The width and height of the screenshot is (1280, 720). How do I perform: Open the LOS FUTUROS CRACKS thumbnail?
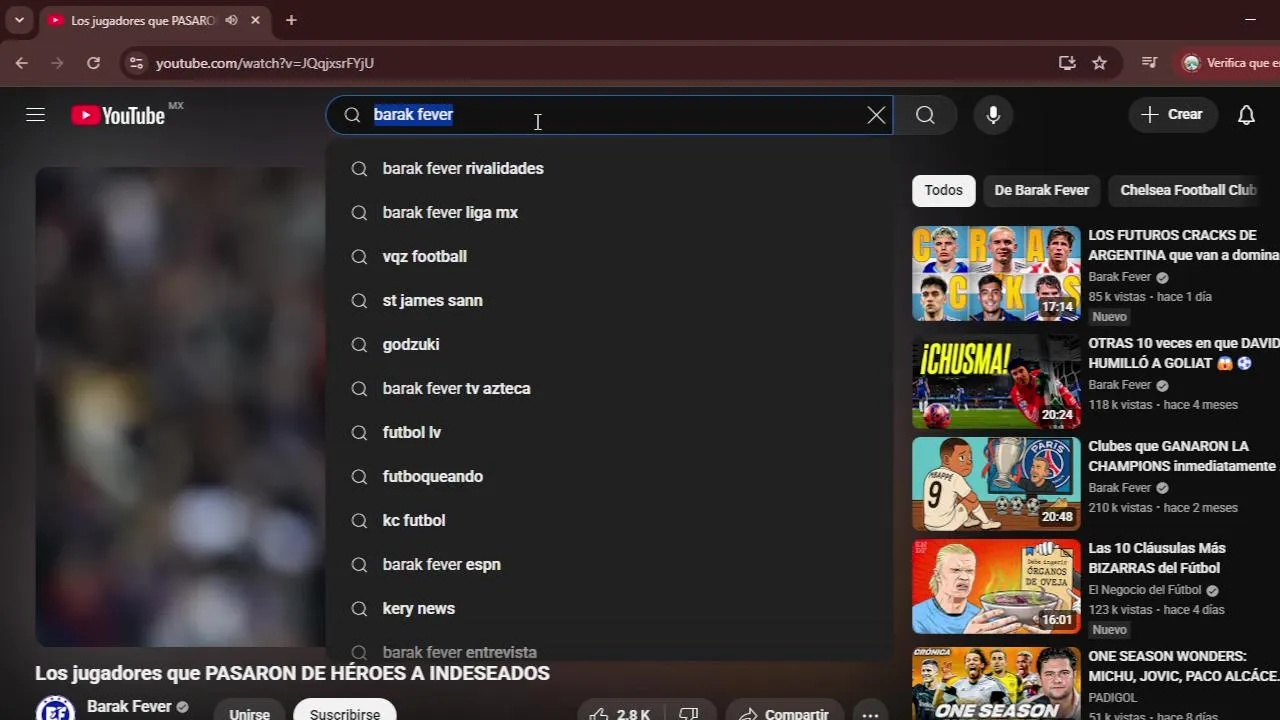[996, 273]
